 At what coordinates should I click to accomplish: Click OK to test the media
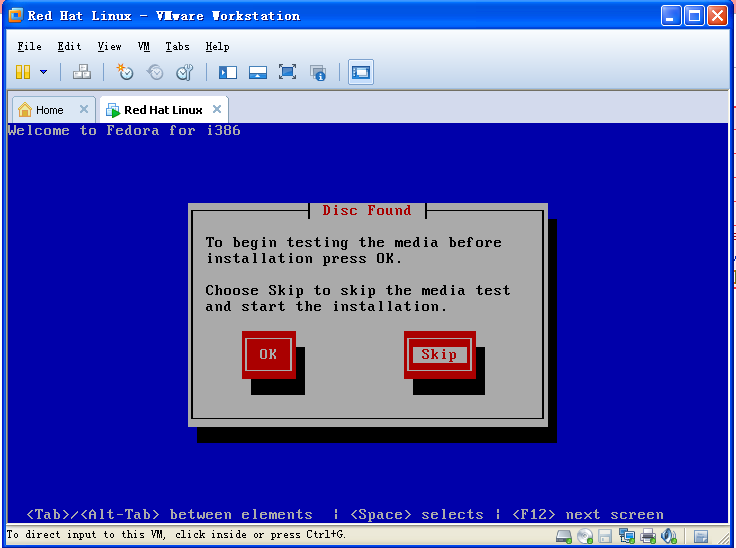(x=268, y=355)
